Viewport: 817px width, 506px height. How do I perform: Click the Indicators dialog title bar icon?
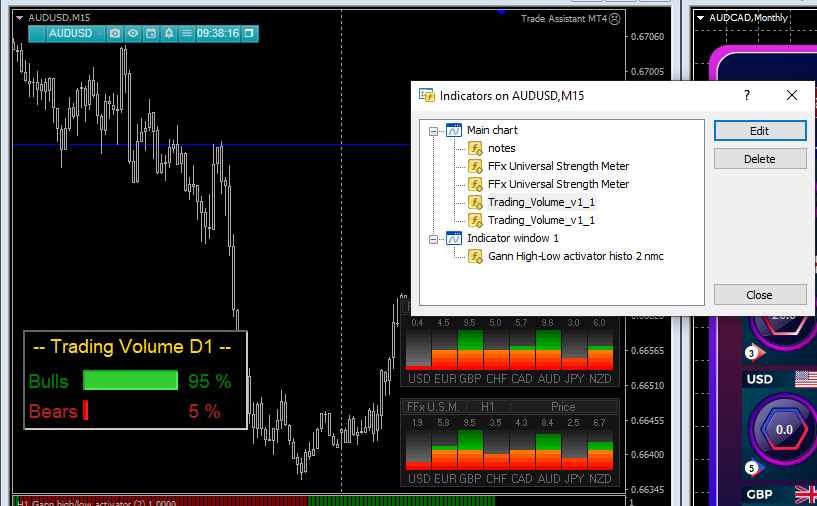(427, 95)
